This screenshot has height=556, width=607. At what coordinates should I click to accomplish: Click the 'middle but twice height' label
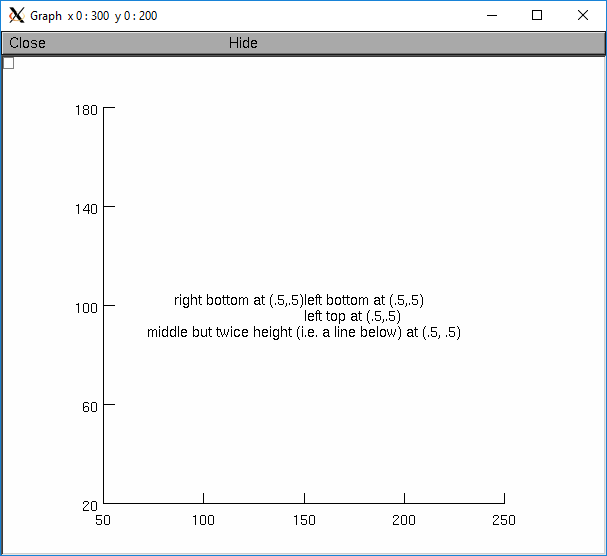[x=304, y=332]
